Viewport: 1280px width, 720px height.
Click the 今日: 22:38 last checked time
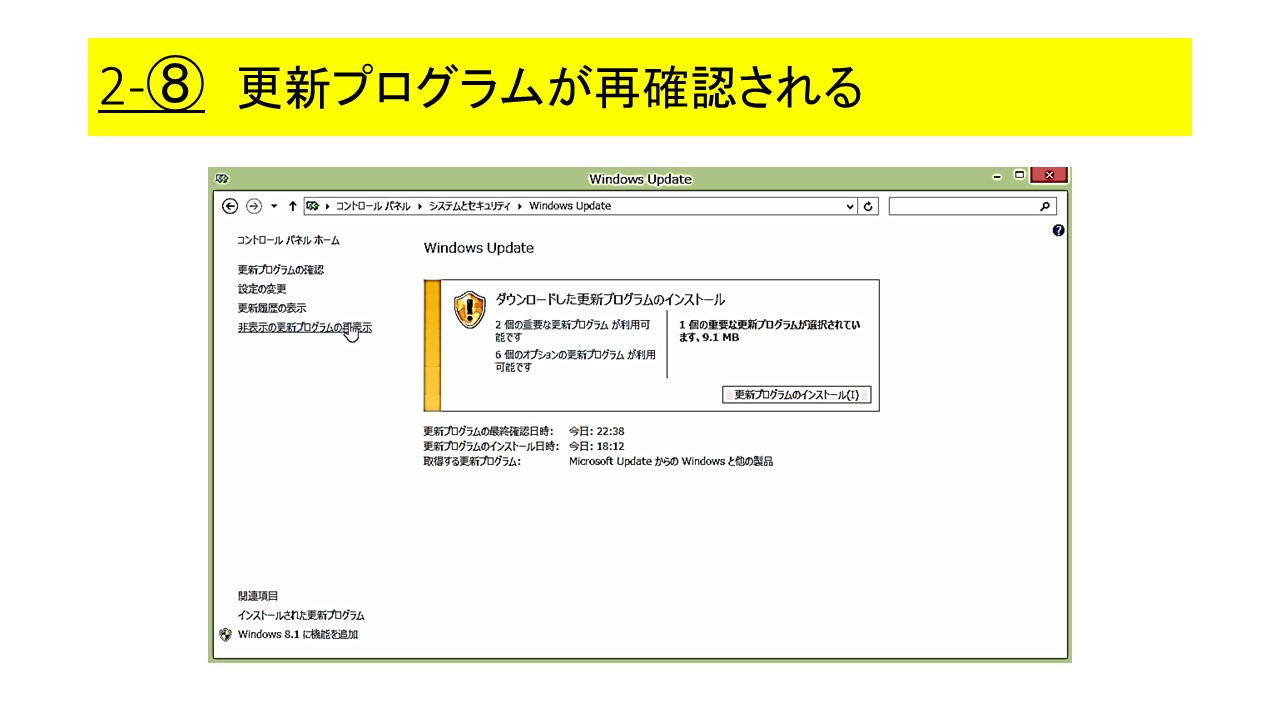(597, 432)
